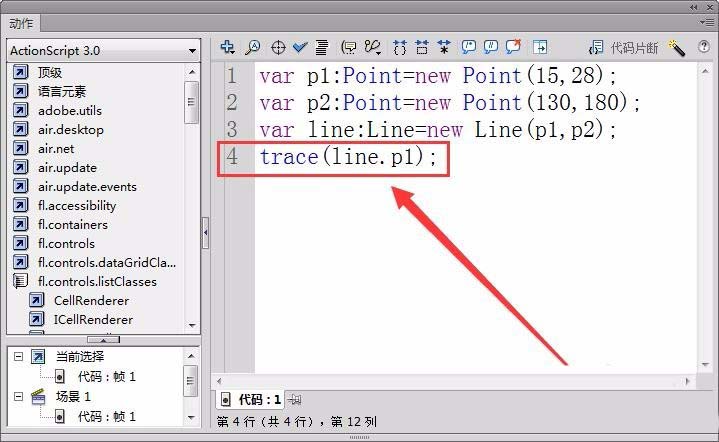Viewport: 719px width, 442px height.
Task: Open the panel options menu icon
Action: (x=708, y=22)
